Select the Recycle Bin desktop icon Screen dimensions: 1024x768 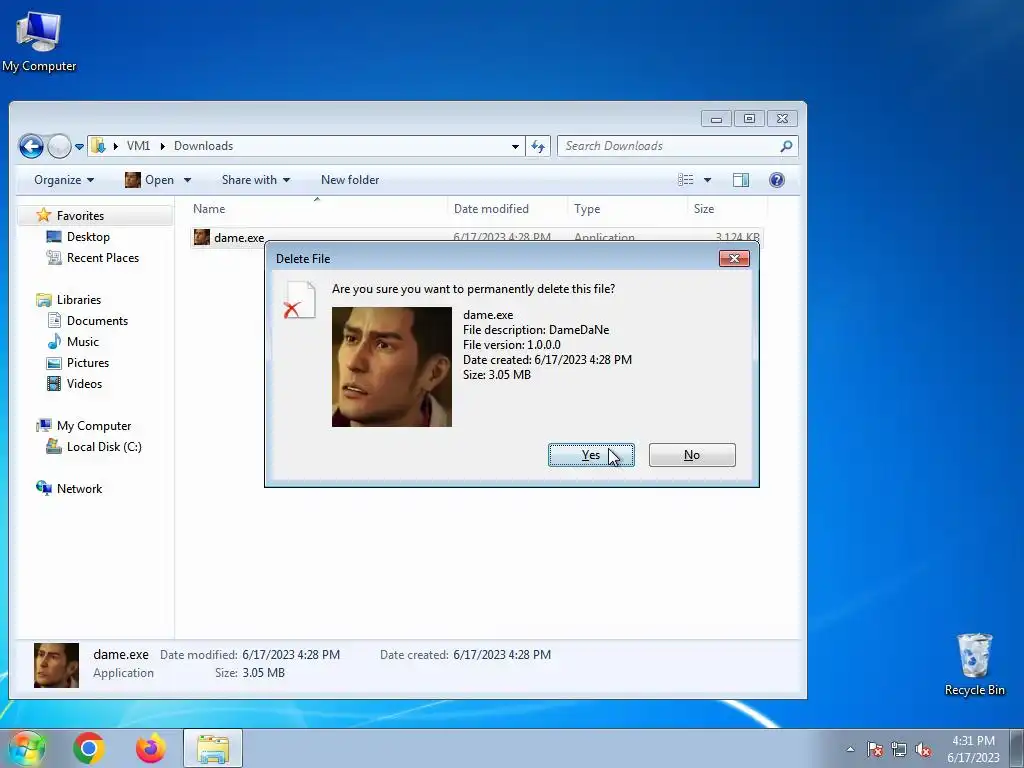(974, 665)
